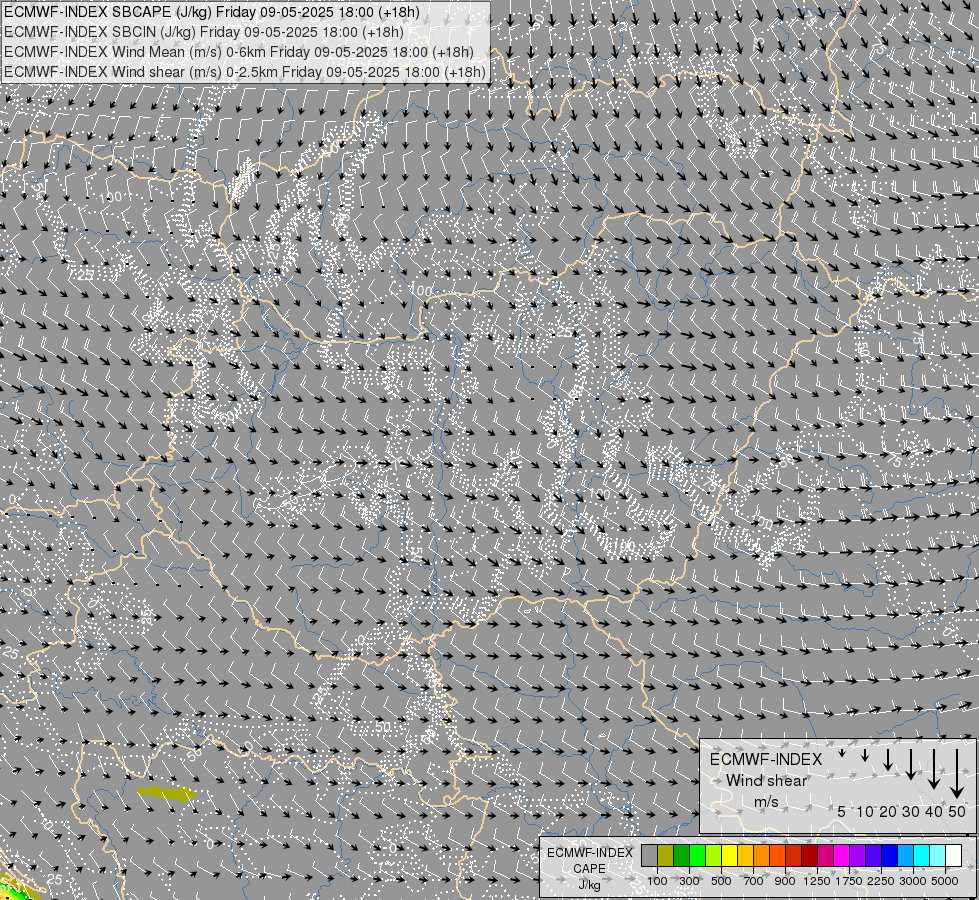
Task: Click the '900' CAPE scale value
Action: (x=785, y=881)
